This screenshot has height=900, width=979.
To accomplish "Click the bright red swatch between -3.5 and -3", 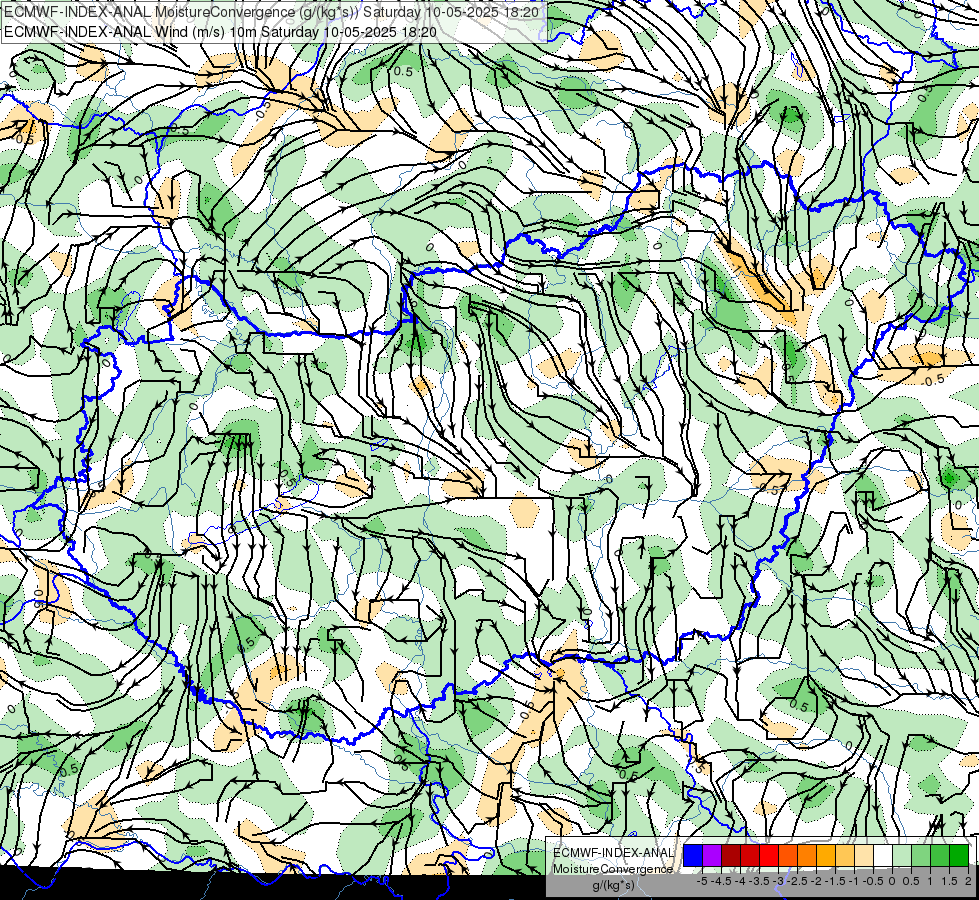I will 769,855.
